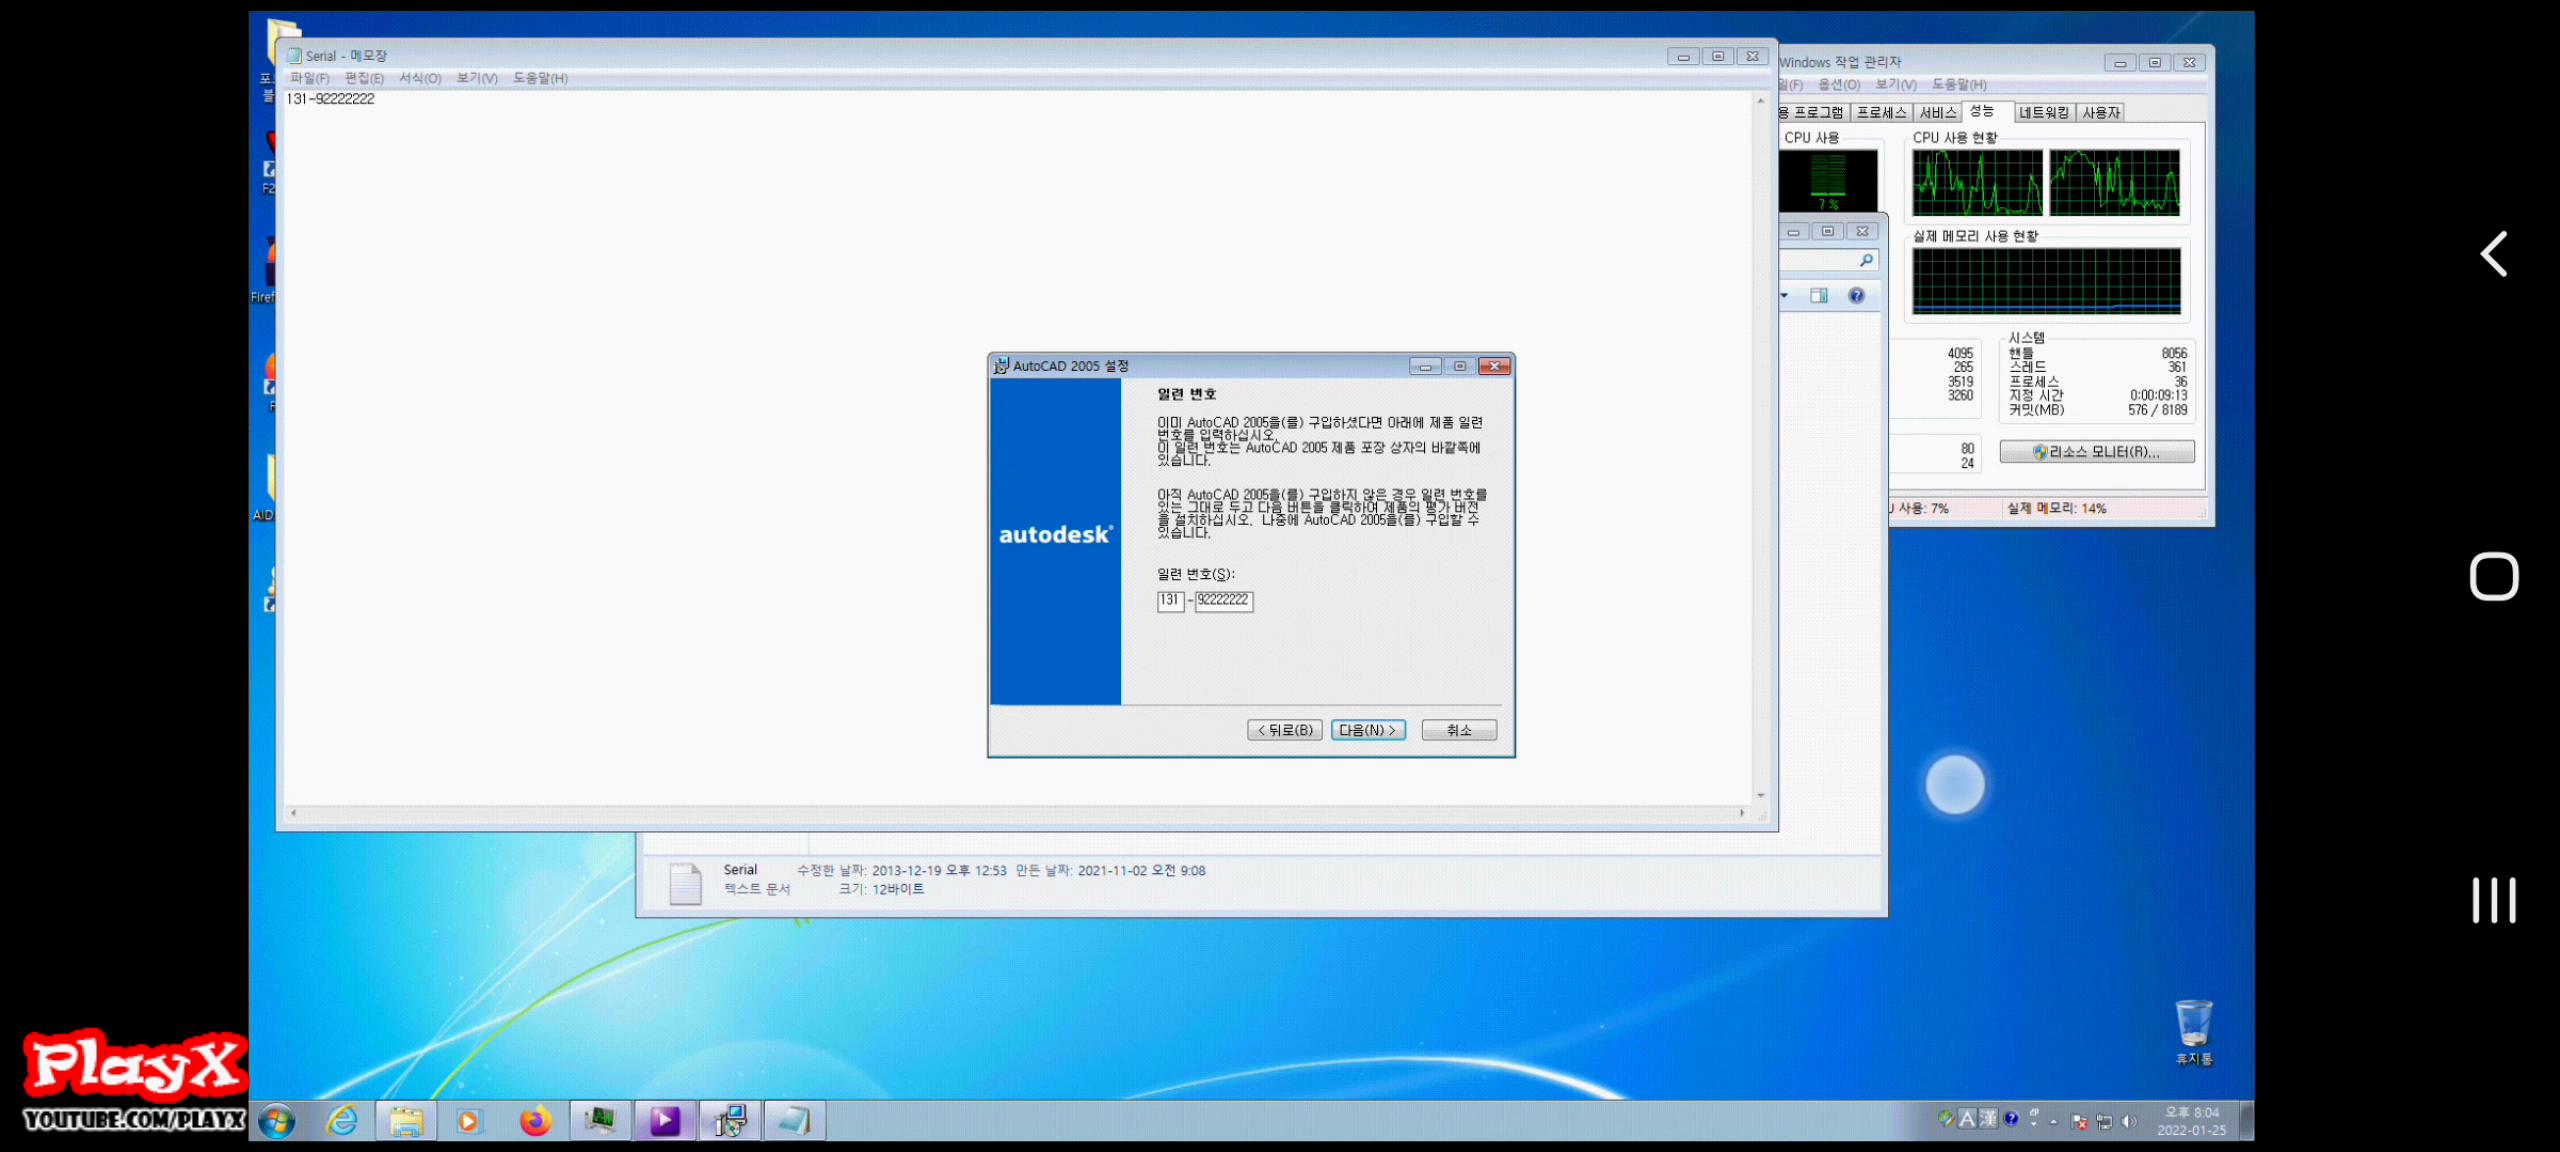Image resolution: width=2560 pixels, height=1152 pixels.
Task: Click the Notepad taskbar icon
Action: point(794,1121)
